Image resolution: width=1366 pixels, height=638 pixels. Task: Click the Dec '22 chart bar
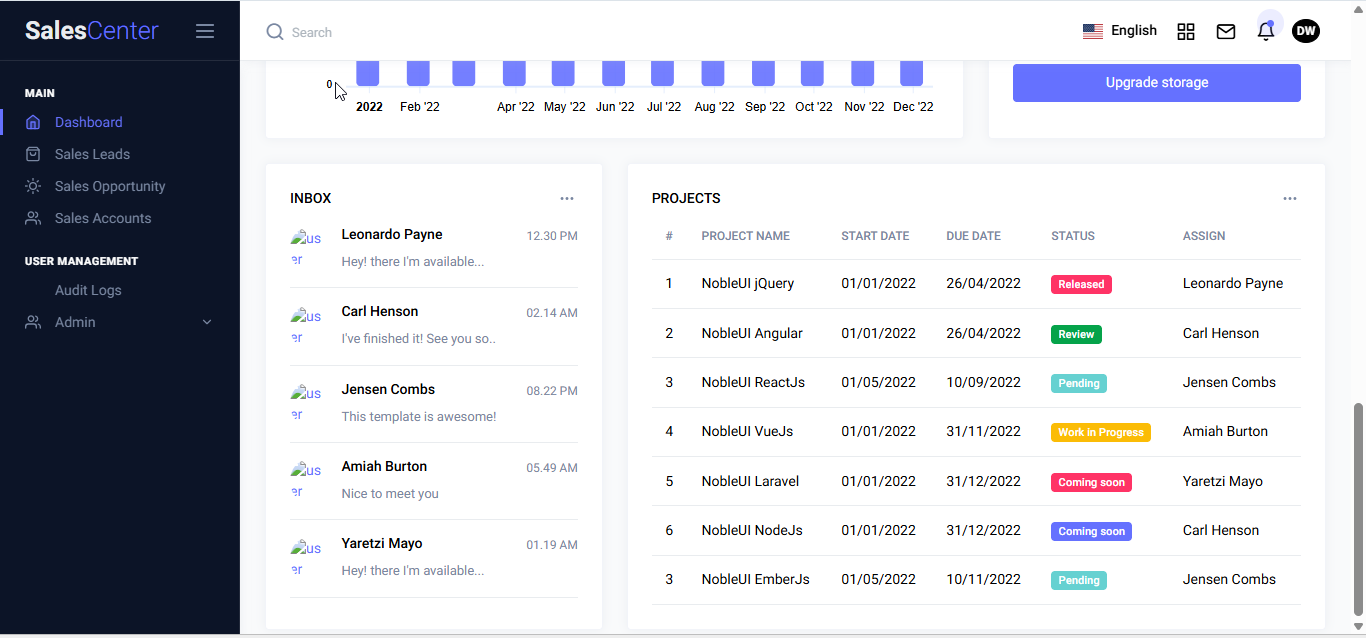click(911, 73)
